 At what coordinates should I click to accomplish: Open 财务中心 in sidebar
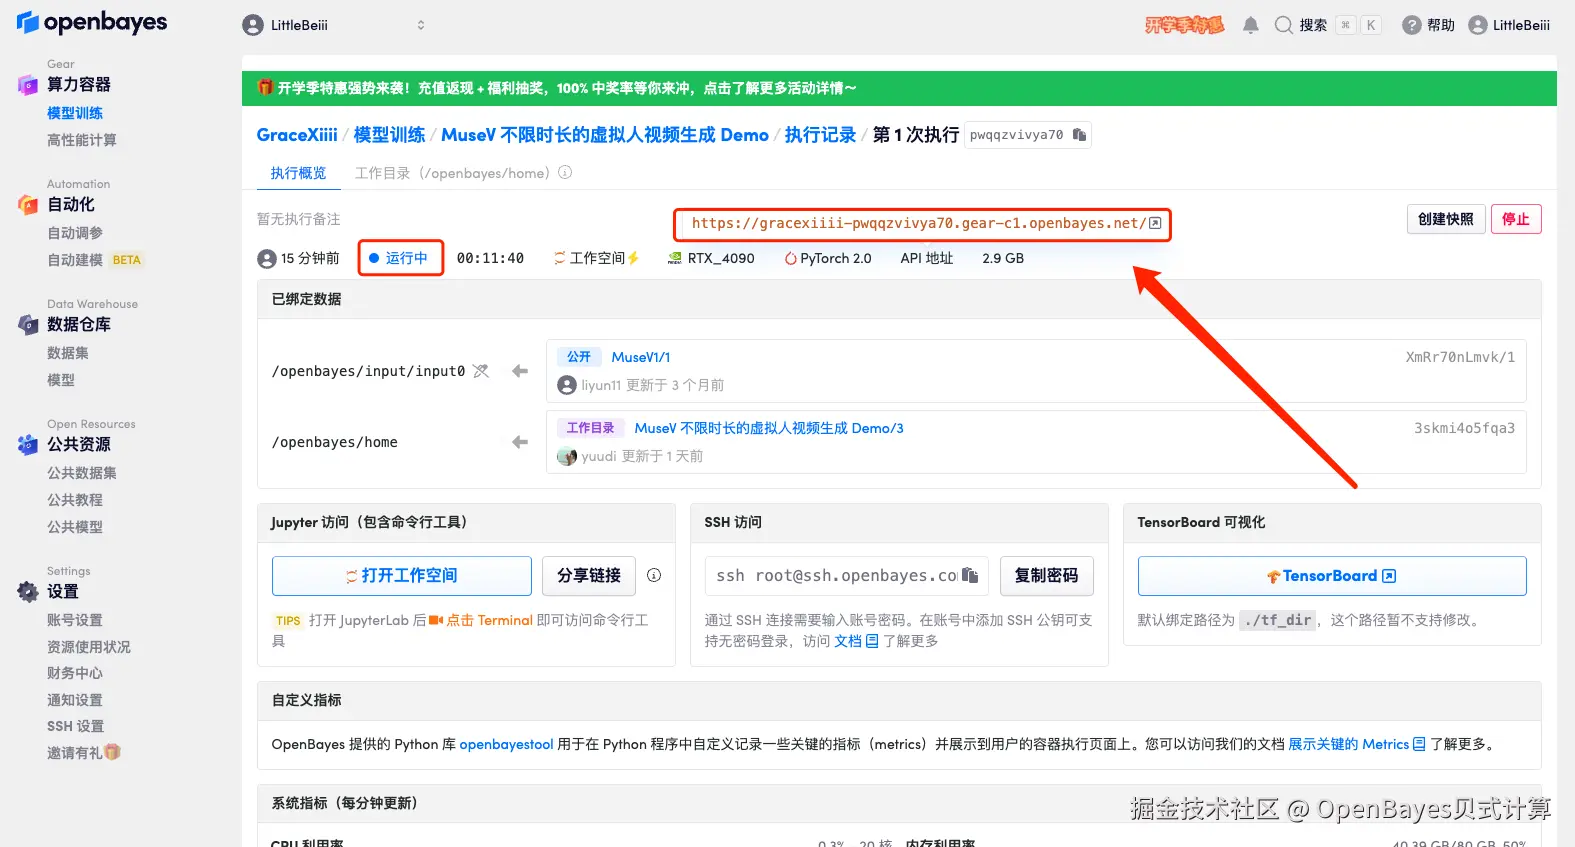(x=75, y=673)
